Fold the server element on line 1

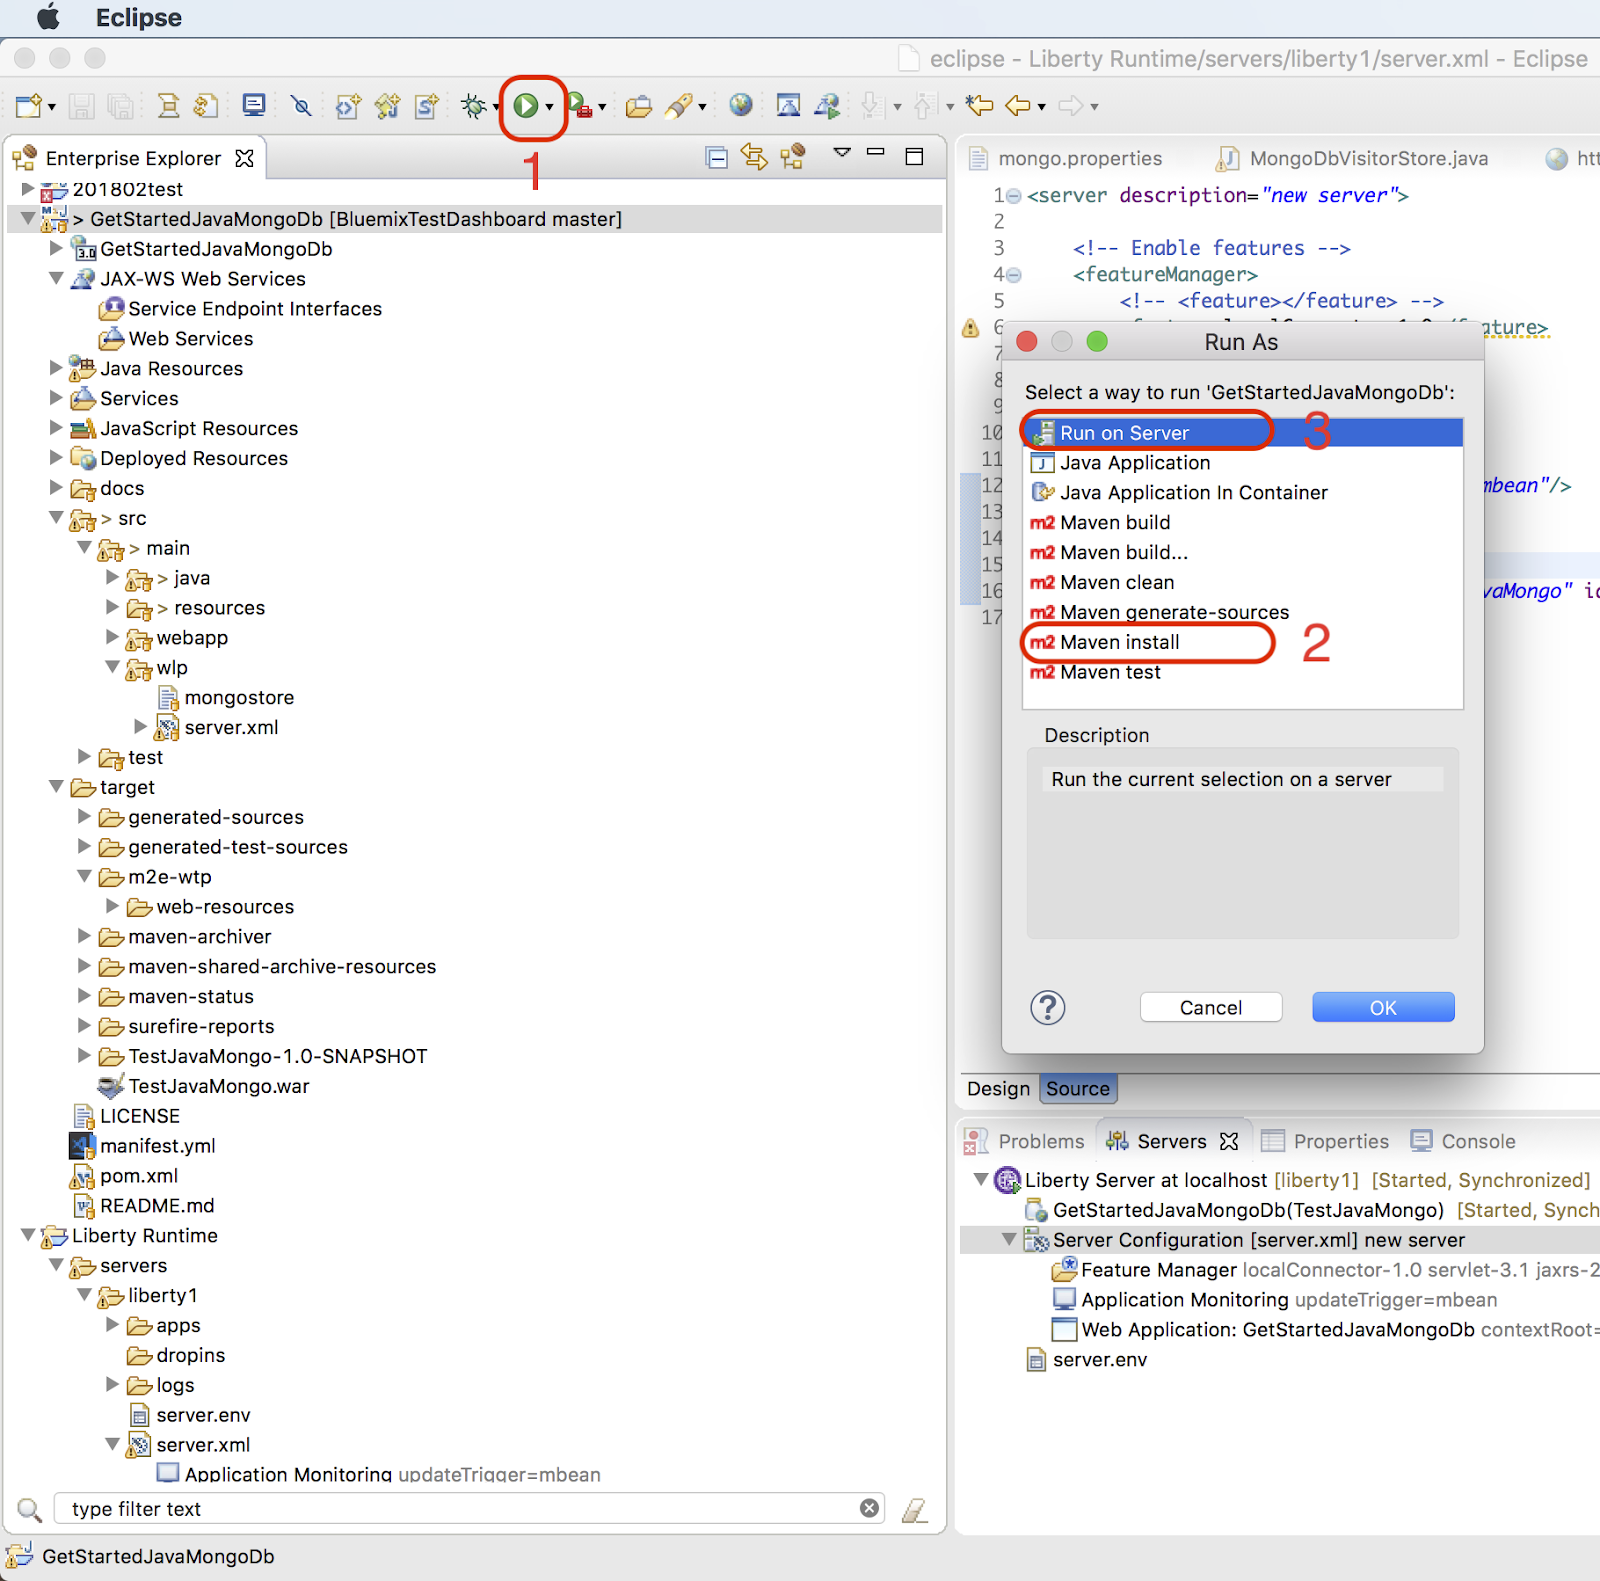pyautogui.click(x=1014, y=196)
